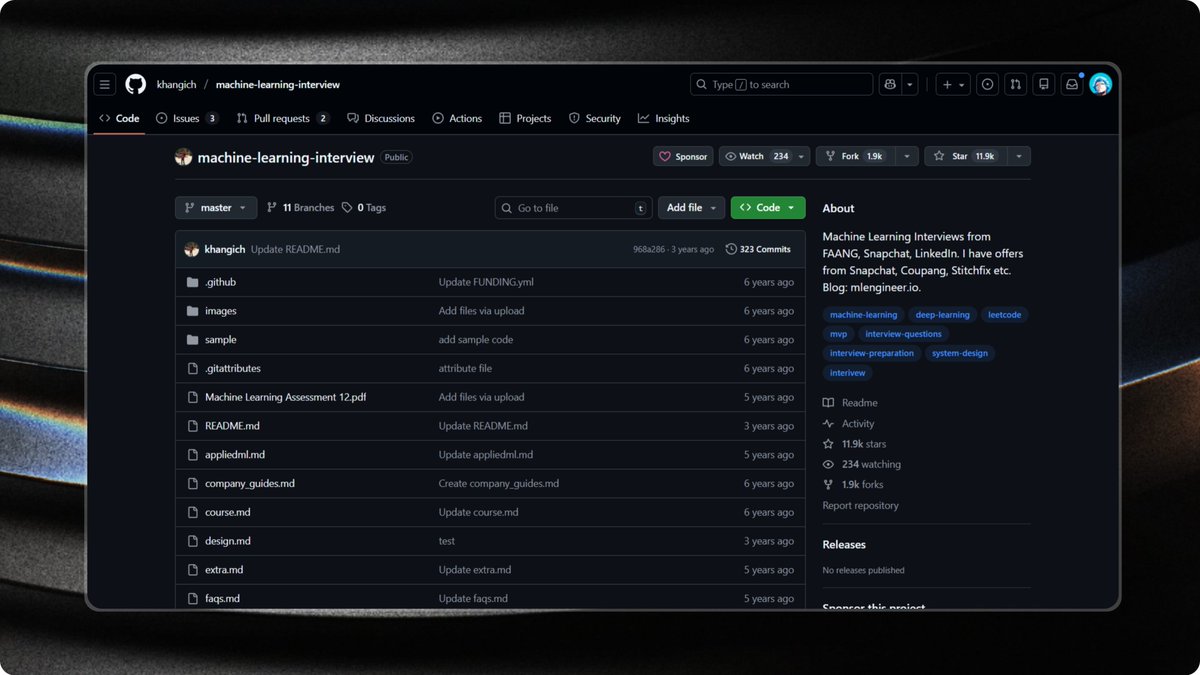Open the repositories icon in header
The height and width of the screenshot is (675, 1200).
[1044, 85]
